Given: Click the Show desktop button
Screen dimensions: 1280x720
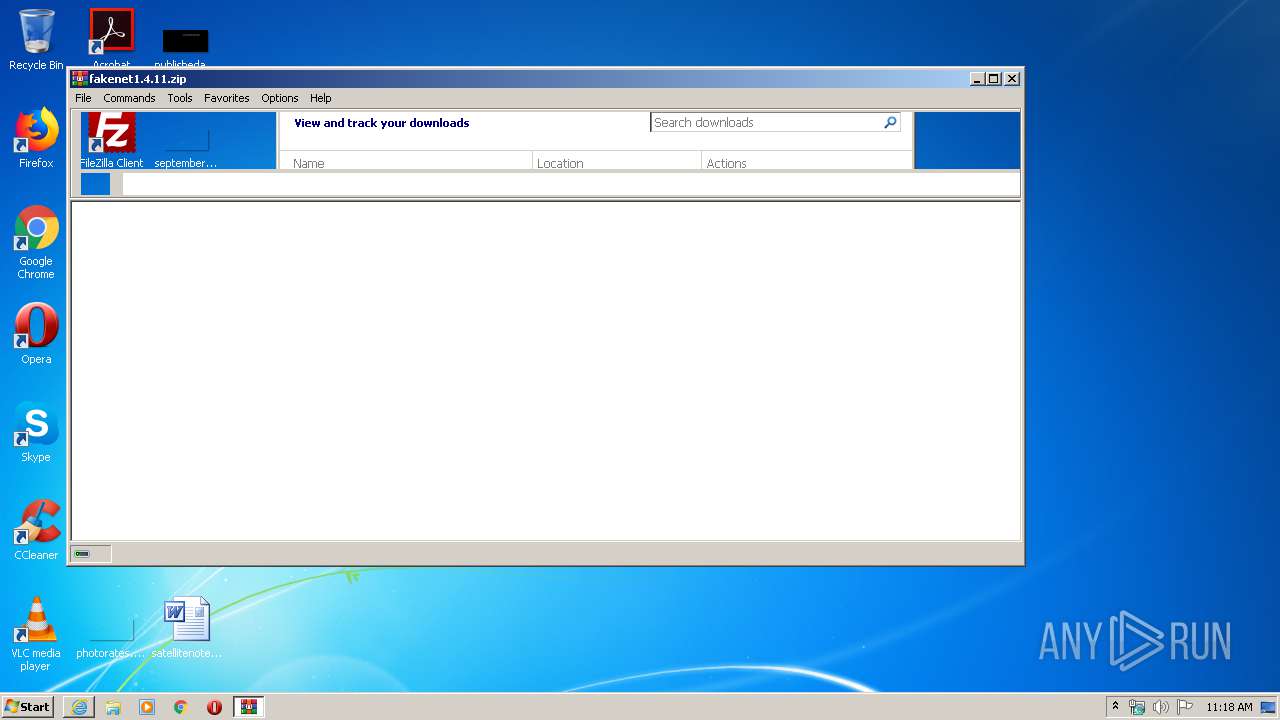Looking at the screenshot, I should [x=1269, y=707].
